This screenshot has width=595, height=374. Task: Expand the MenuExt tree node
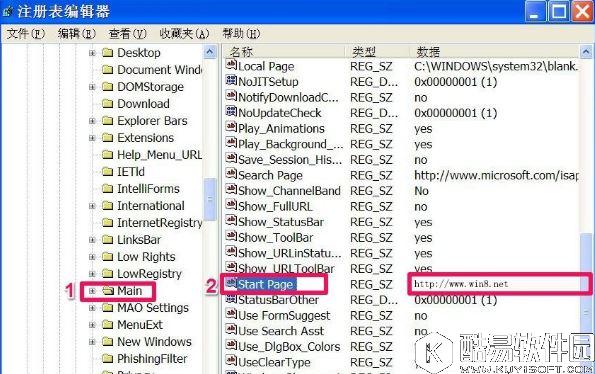pyautogui.click(x=92, y=325)
